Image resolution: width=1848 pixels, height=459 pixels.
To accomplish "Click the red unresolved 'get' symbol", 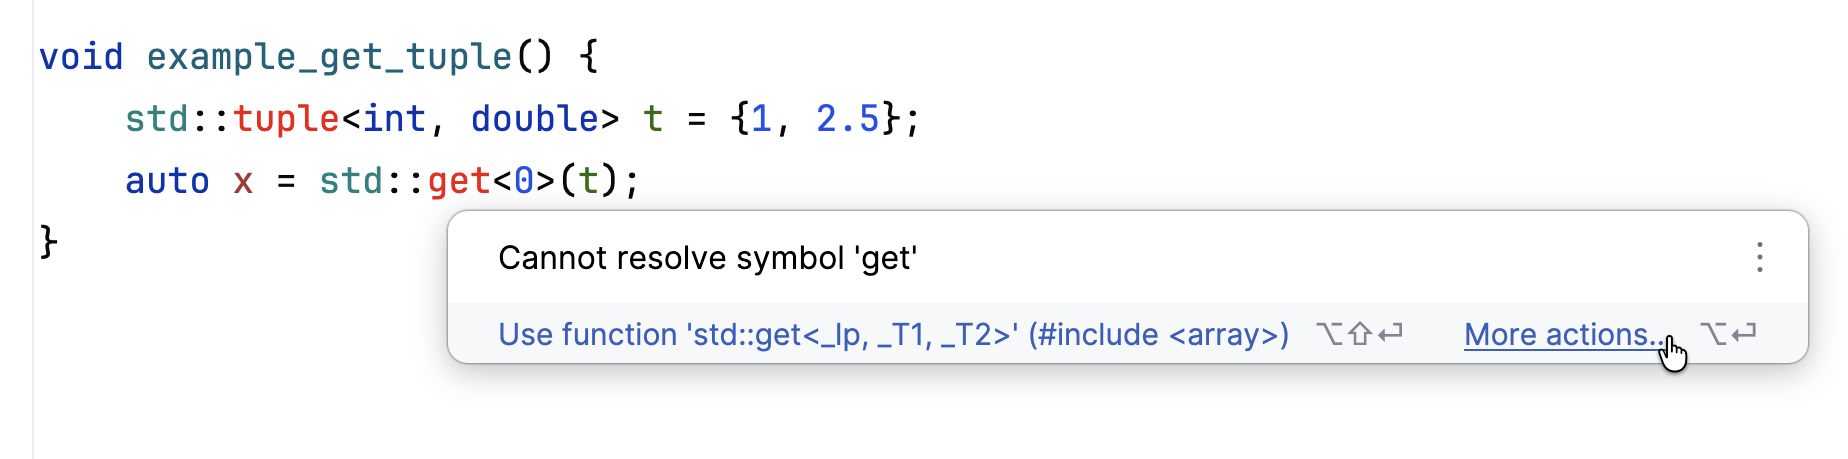I will coord(459,181).
